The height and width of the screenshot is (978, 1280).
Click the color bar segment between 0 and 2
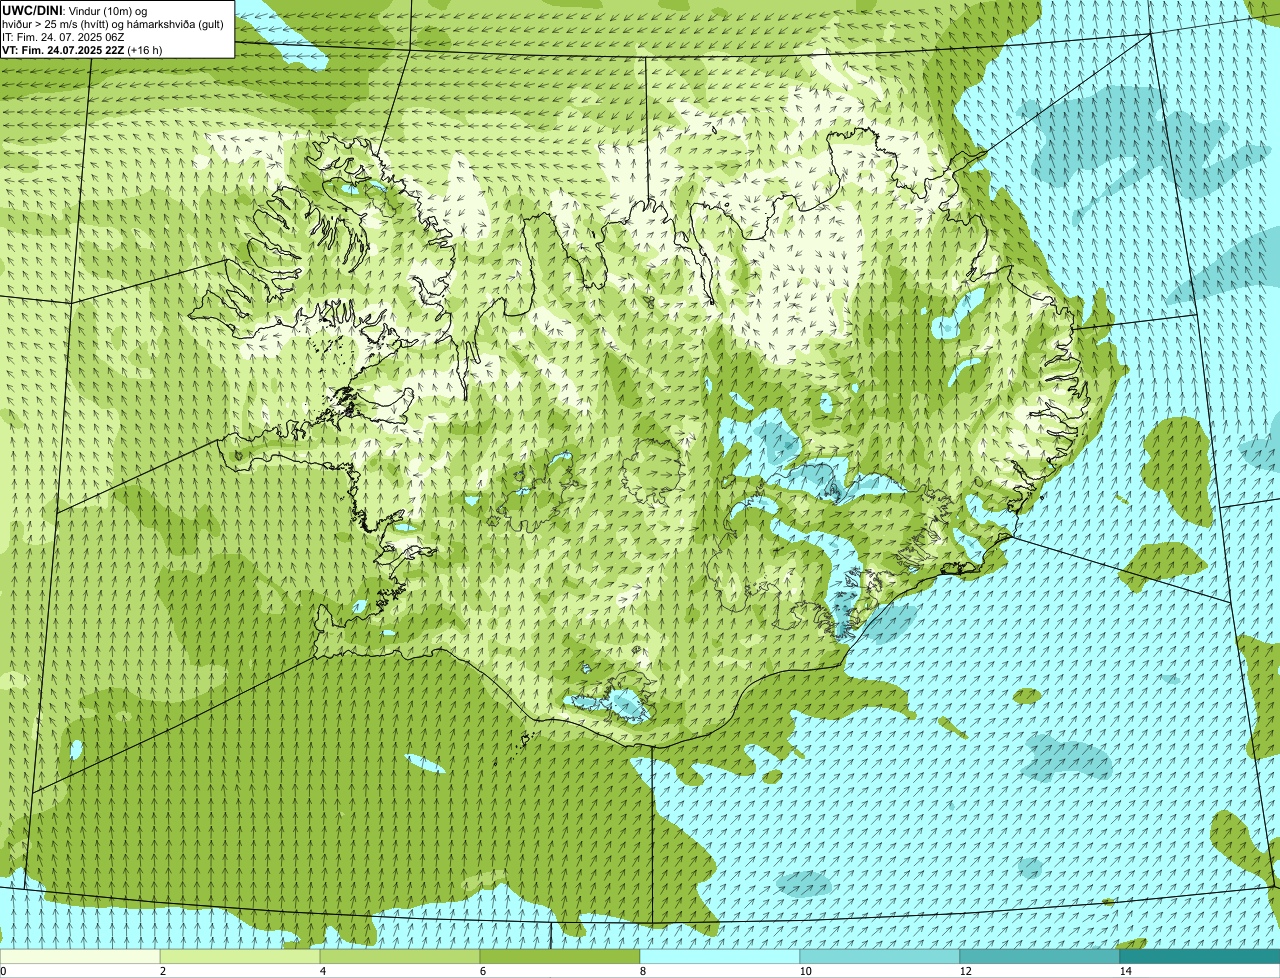80,956
